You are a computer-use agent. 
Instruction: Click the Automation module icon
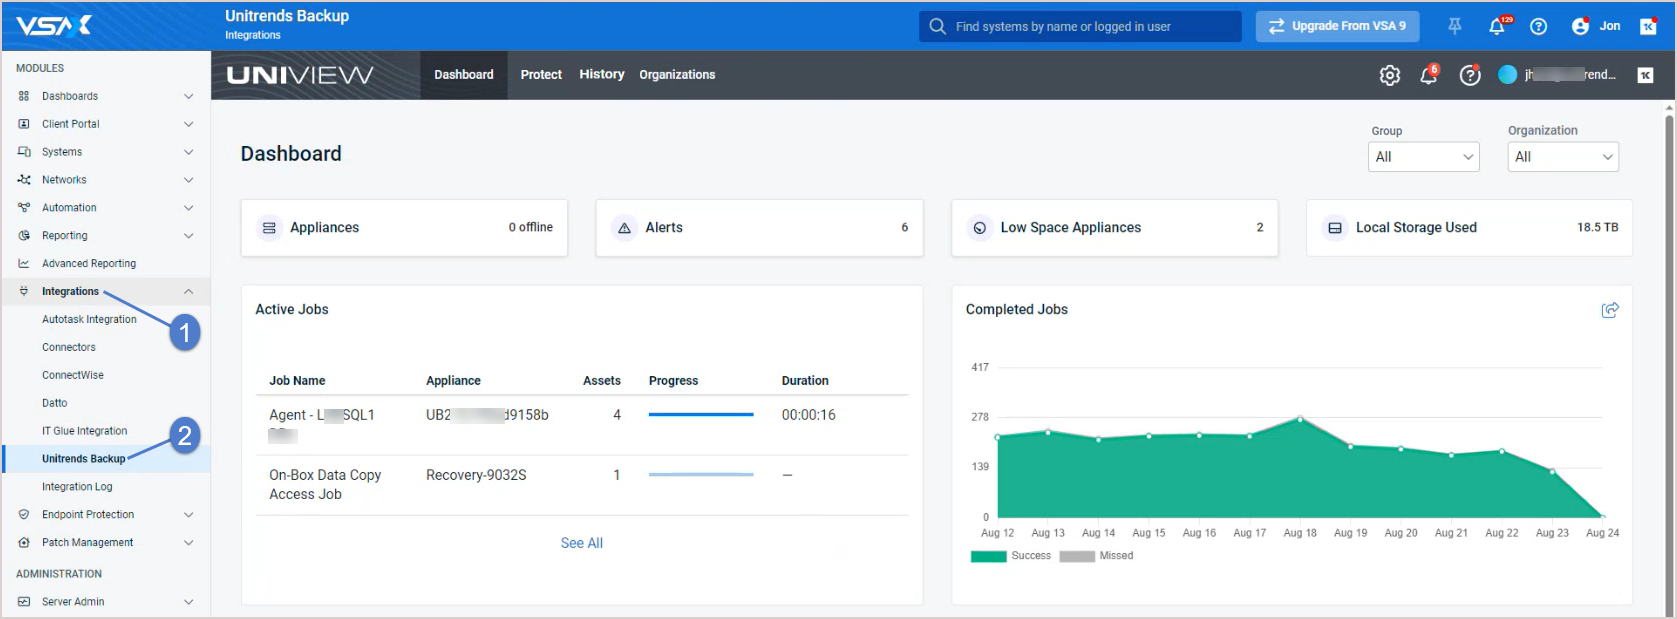coord(24,208)
